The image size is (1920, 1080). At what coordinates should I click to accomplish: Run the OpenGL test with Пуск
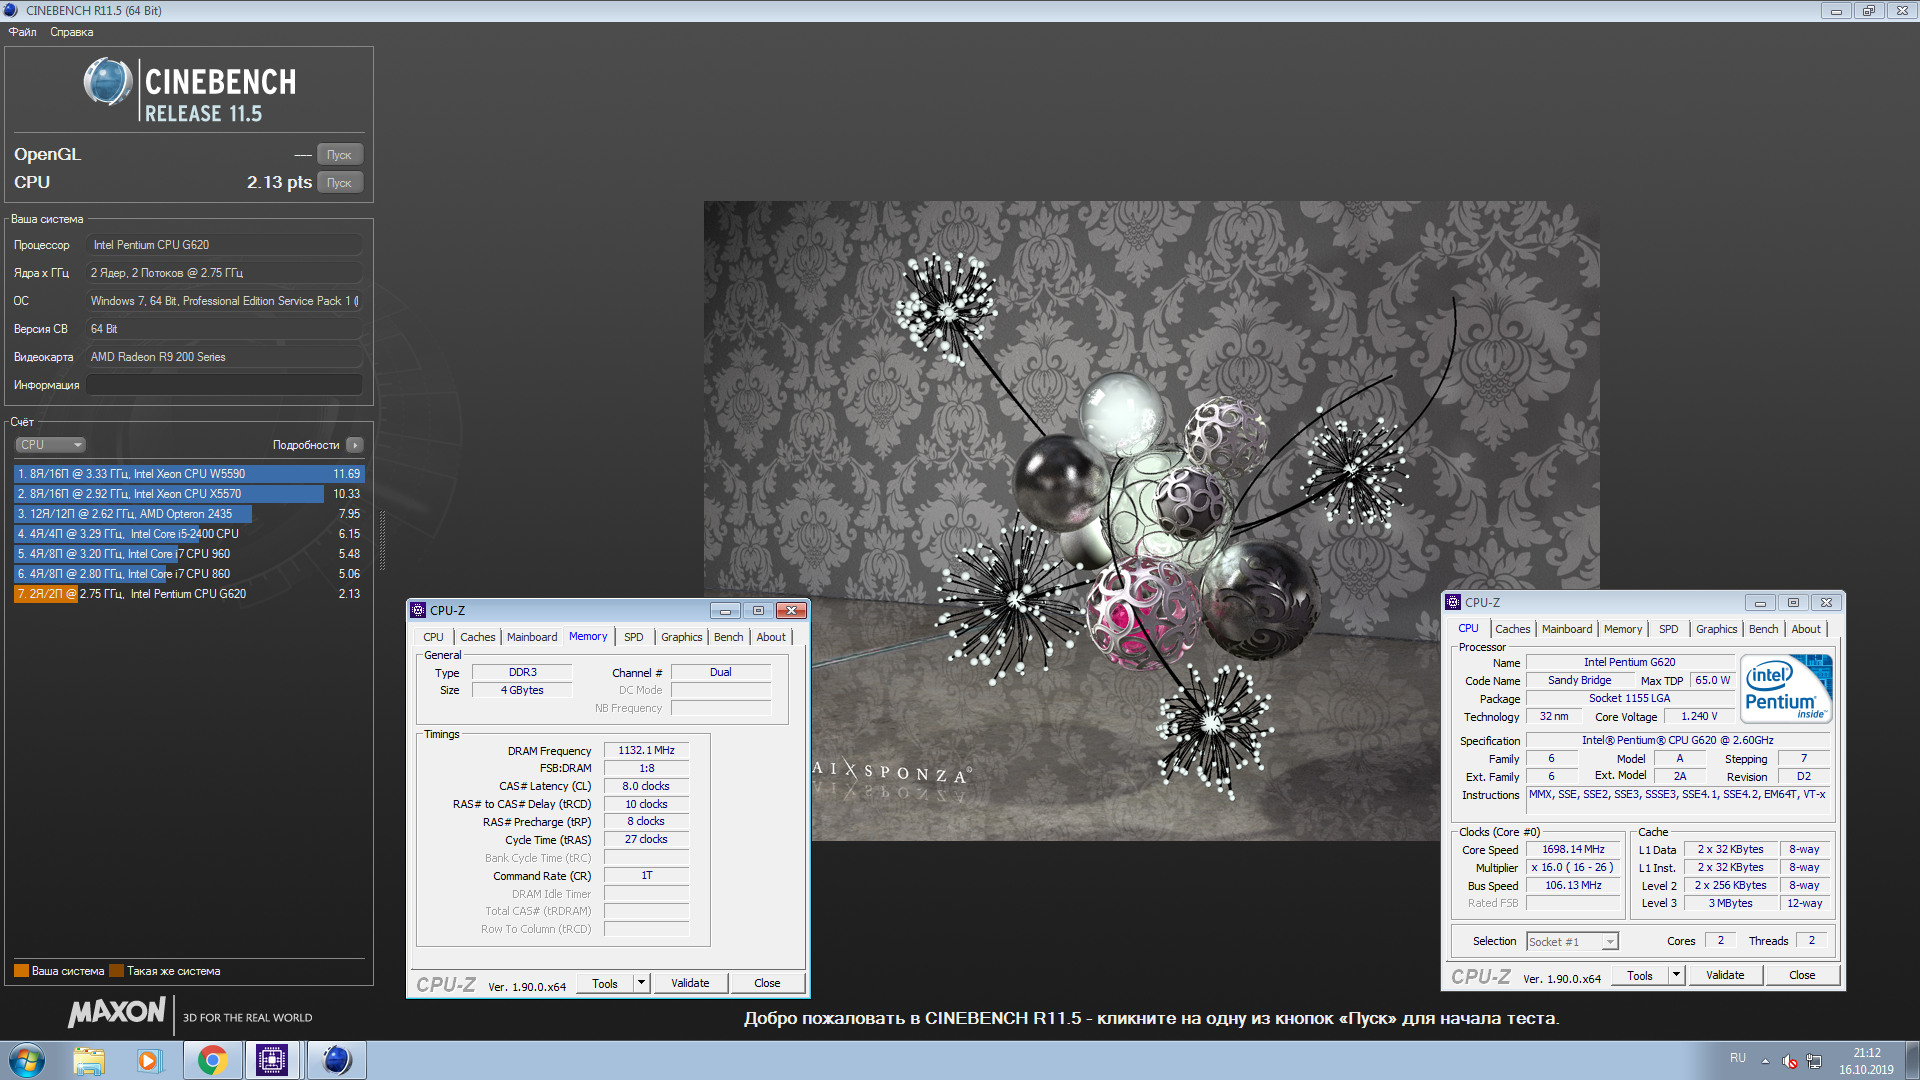coord(340,155)
